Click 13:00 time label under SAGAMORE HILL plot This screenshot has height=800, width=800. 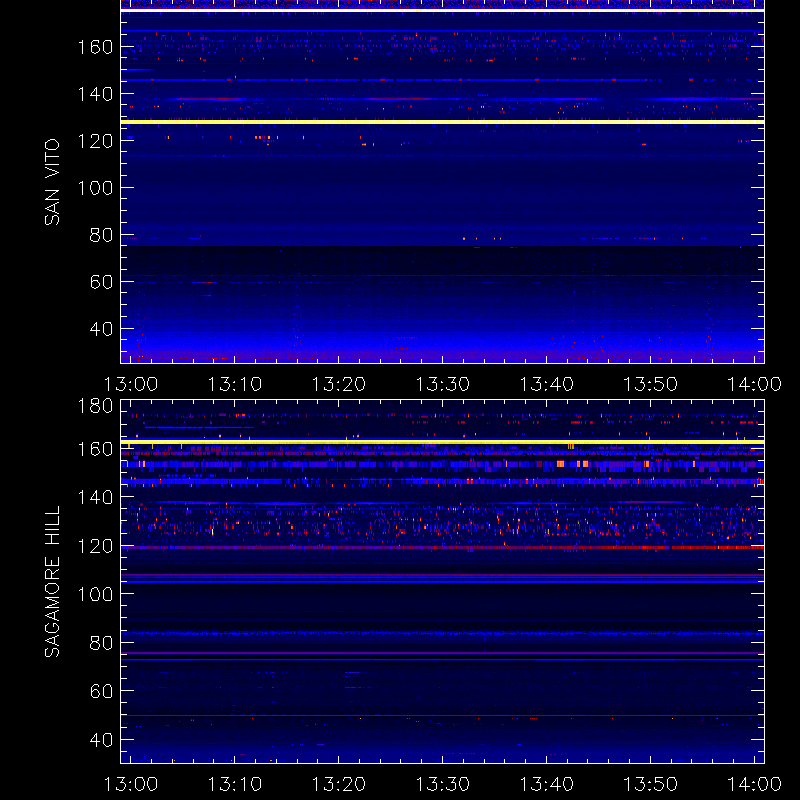click(x=131, y=784)
